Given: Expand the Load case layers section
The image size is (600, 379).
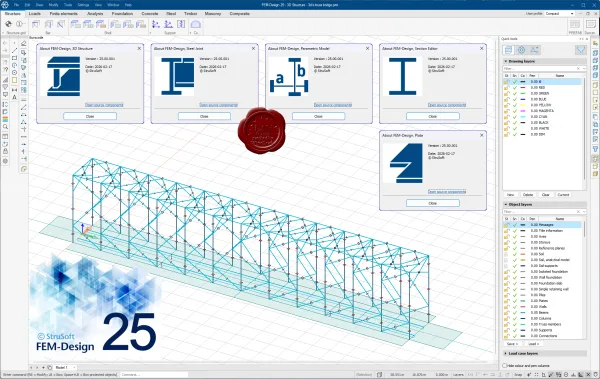Looking at the screenshot, I should point(505,353).
